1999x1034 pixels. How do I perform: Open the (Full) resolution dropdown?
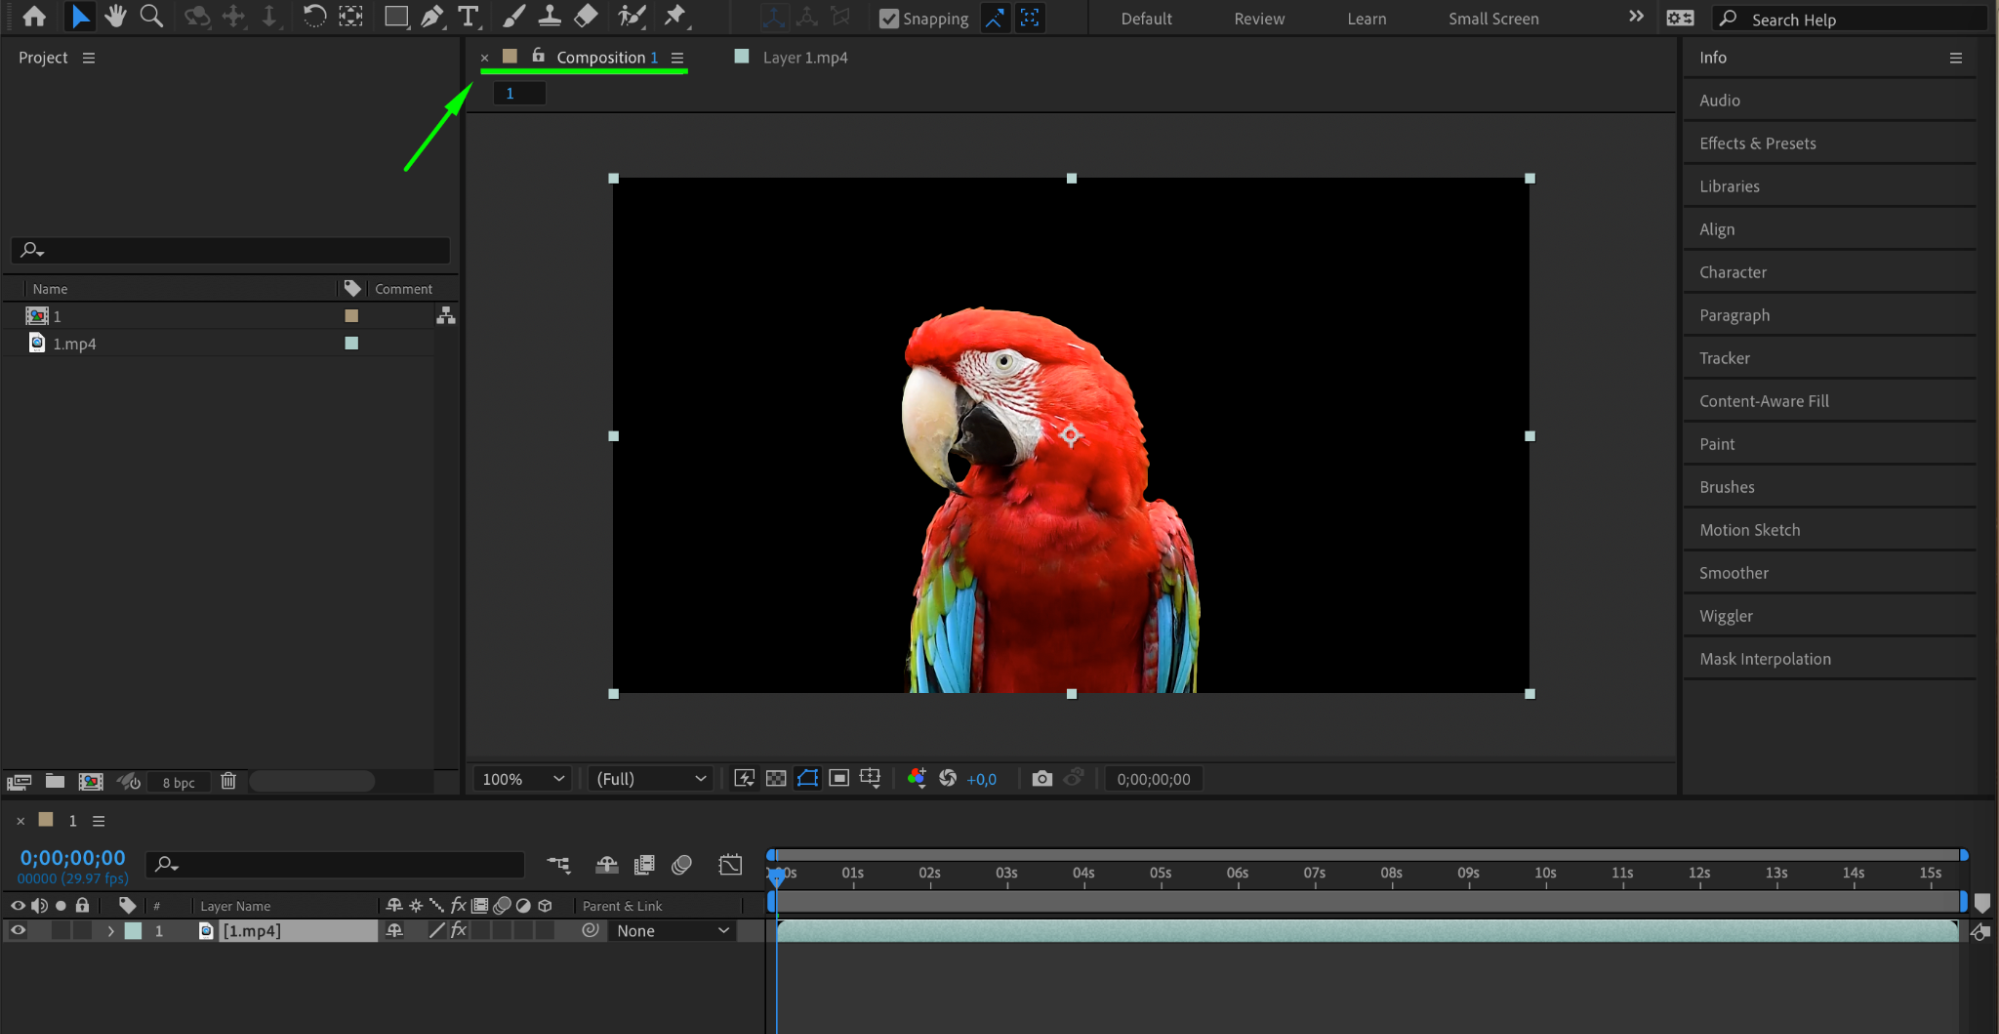651,778
